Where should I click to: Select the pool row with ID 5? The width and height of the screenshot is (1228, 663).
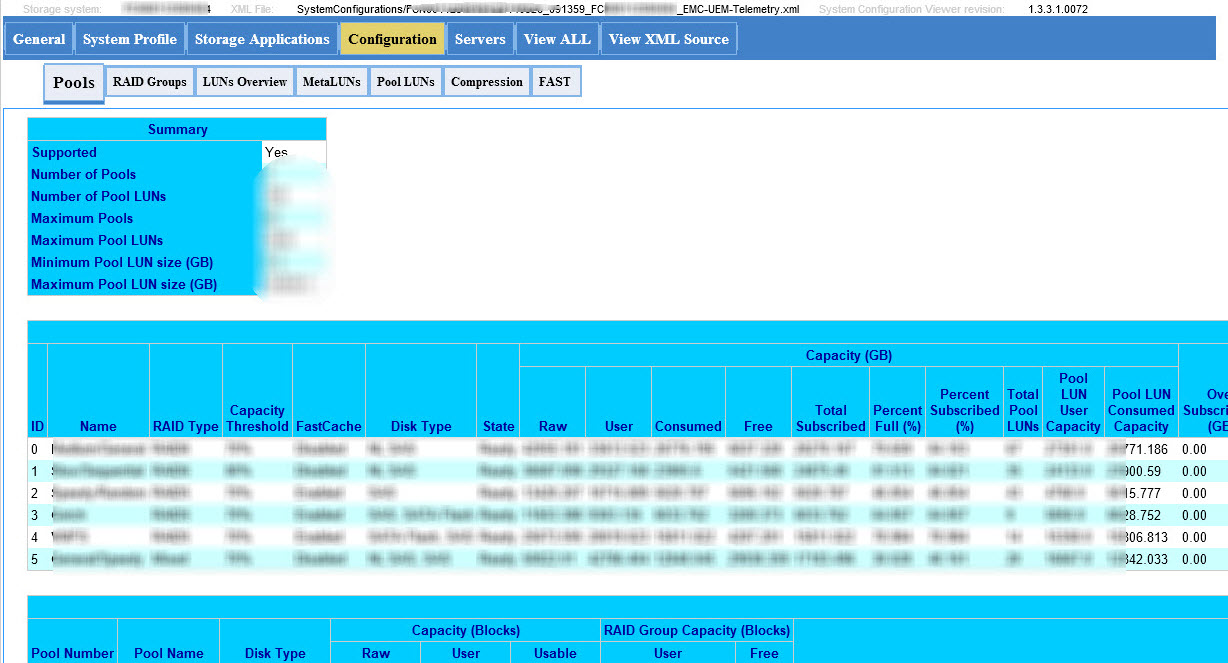coord(300,559)
